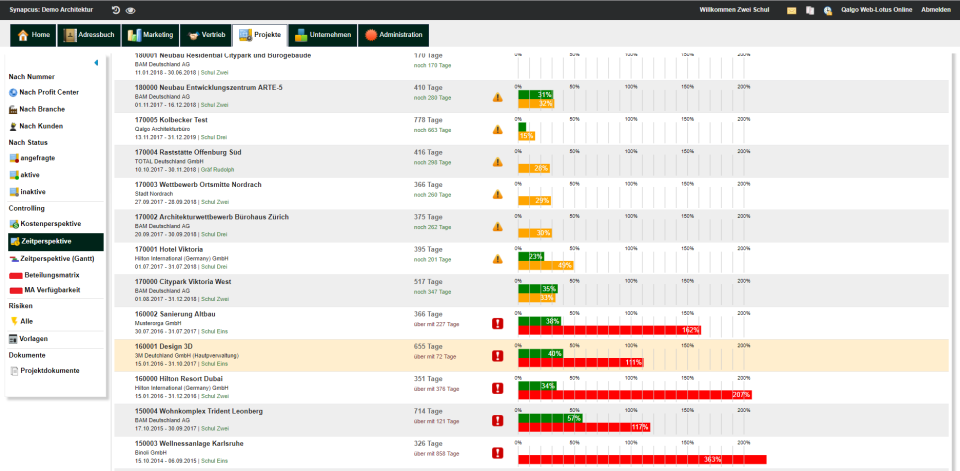Open the mail envelope icon

pyautogui.click(x=792, y=10)
